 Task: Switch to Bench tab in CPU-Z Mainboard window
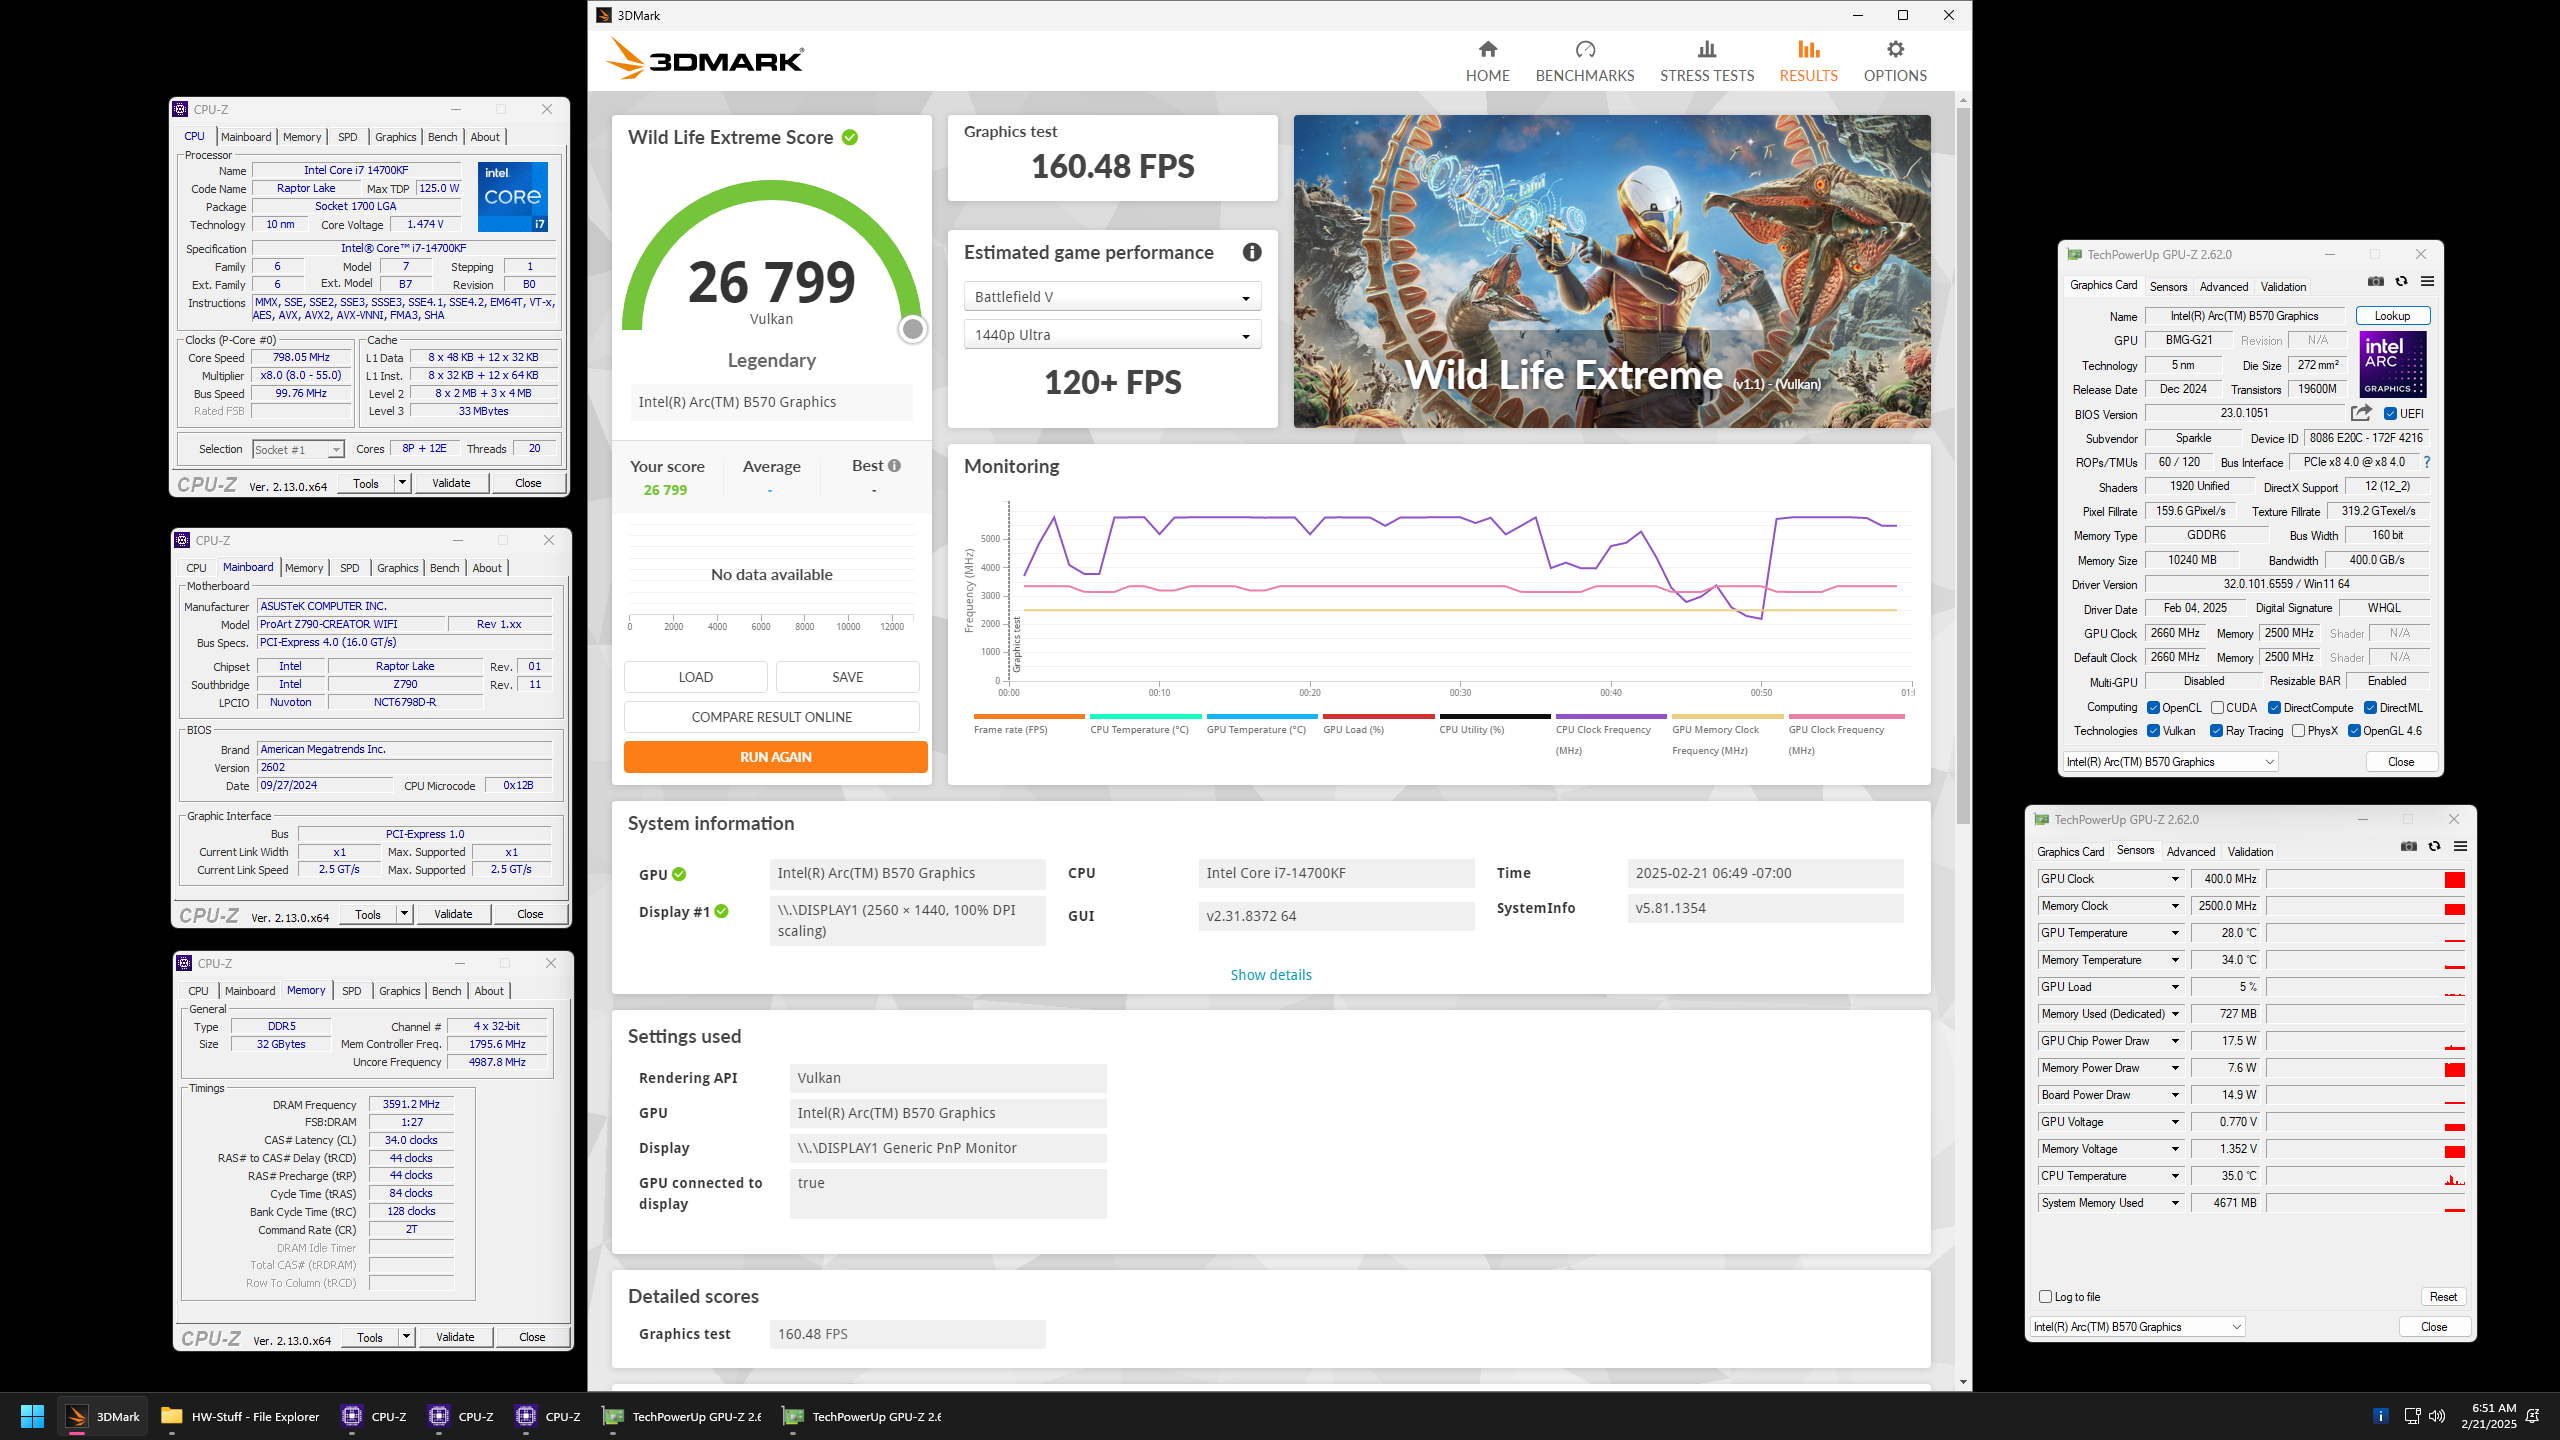(444, 568)
